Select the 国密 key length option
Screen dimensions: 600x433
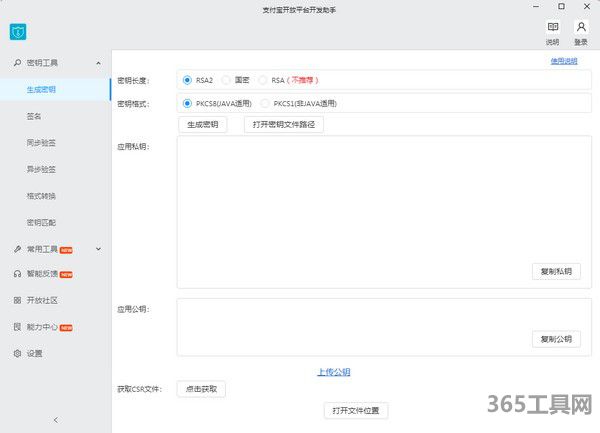point(226,79)
